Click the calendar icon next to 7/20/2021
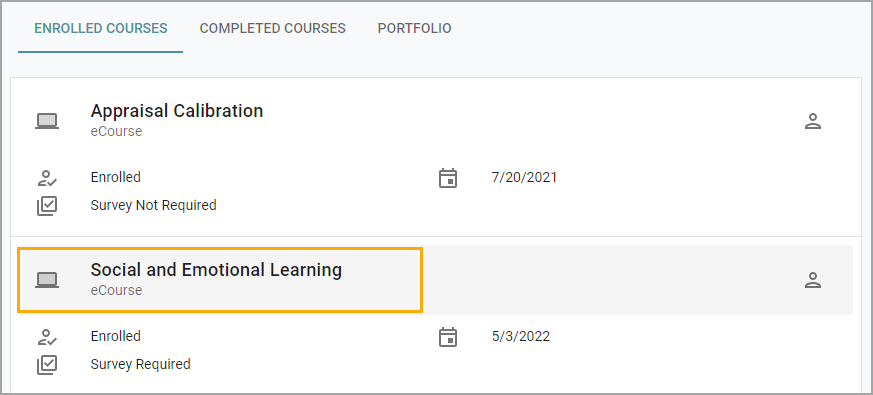This screenshot has height=395, width=873. click(x=448, y=178)
